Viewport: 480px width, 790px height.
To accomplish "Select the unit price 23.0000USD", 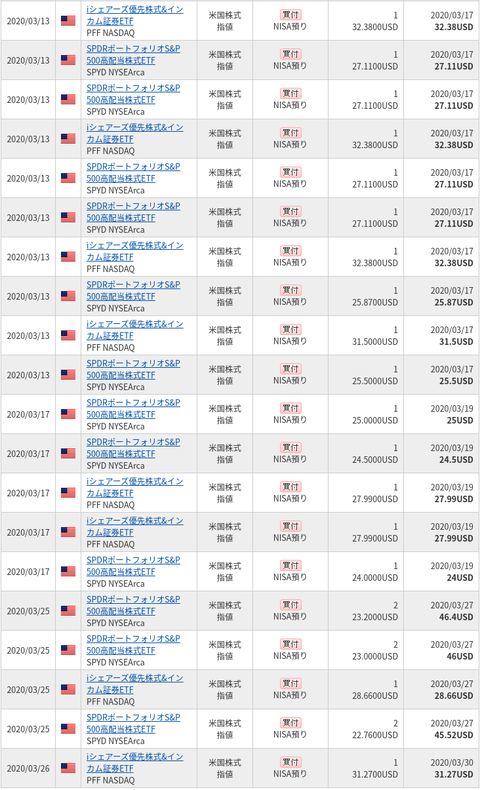I will pyautogui.click(x=375, y=656).
